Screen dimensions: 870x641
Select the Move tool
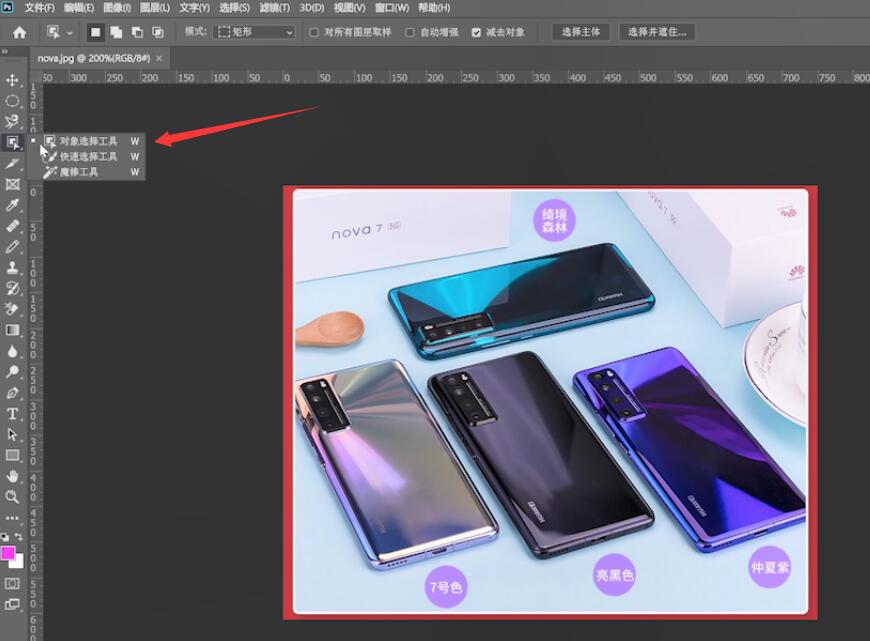[x=12, y=80]
